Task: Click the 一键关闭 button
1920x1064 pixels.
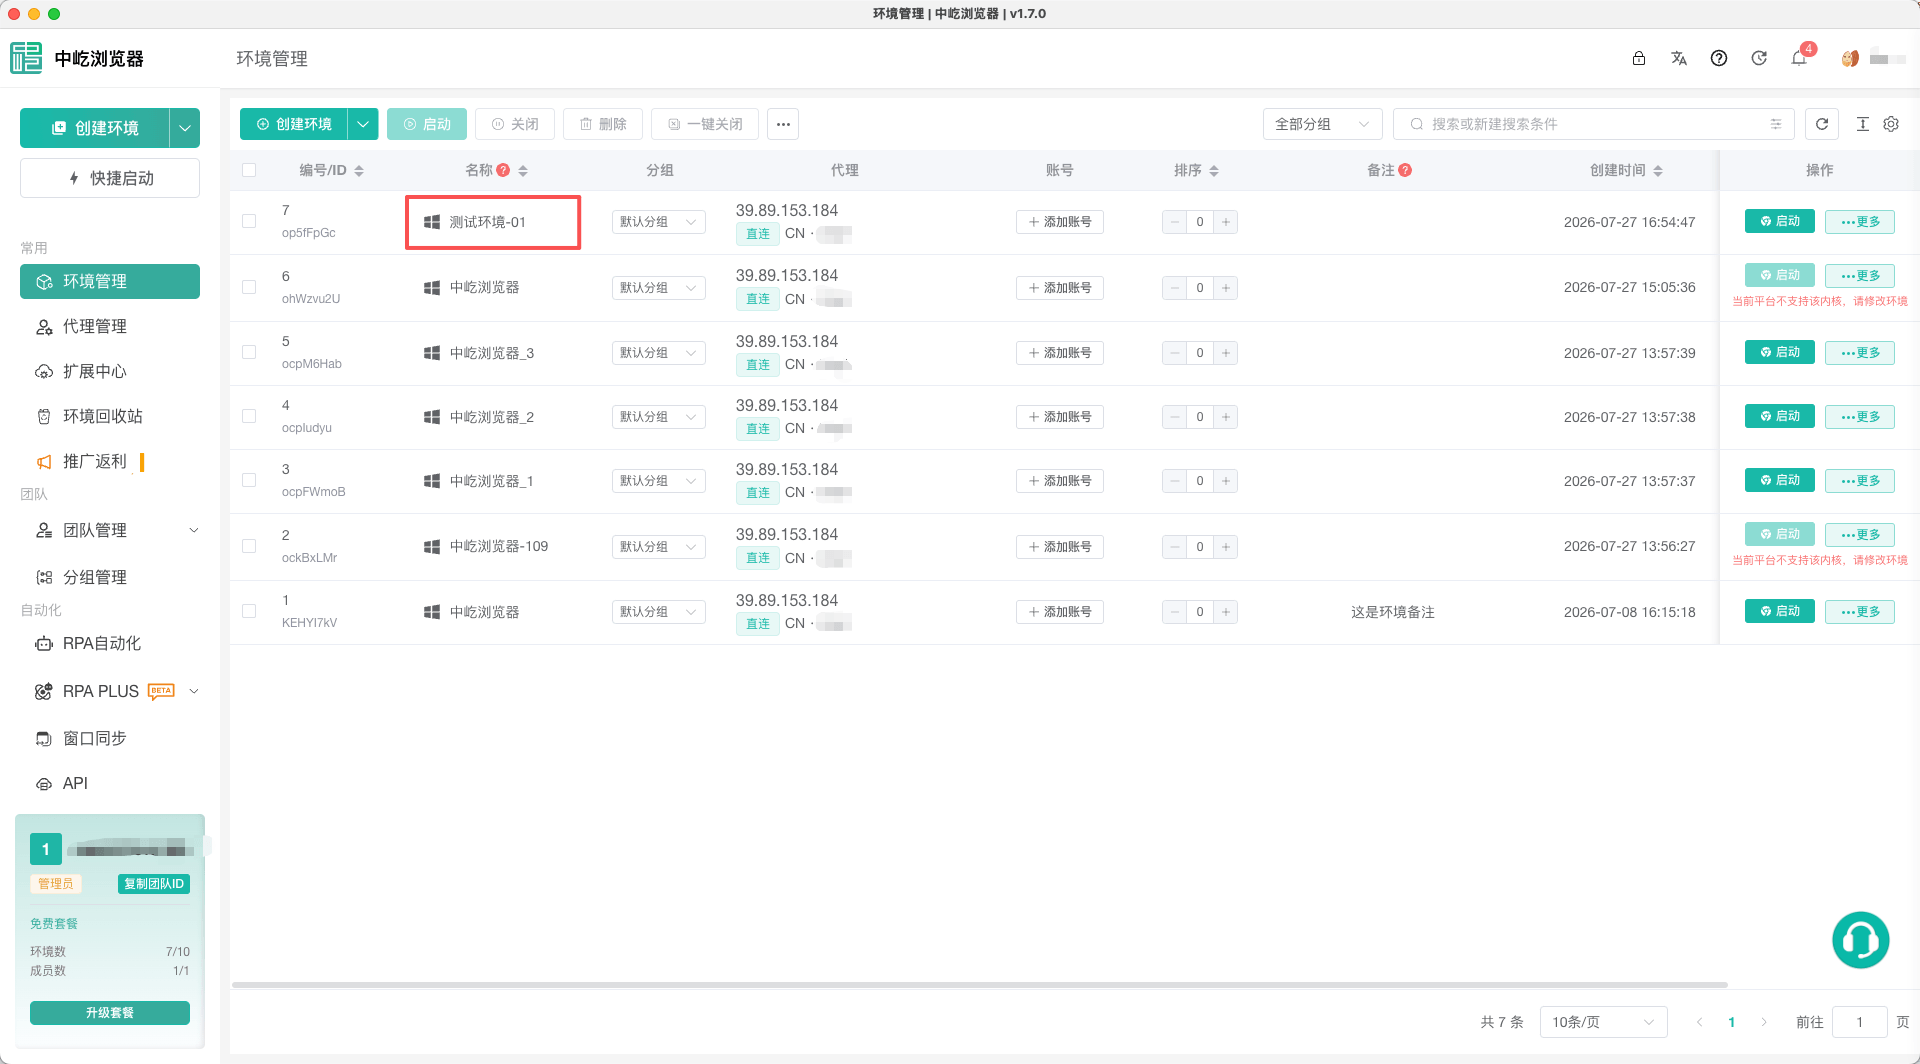Action: 705,124
